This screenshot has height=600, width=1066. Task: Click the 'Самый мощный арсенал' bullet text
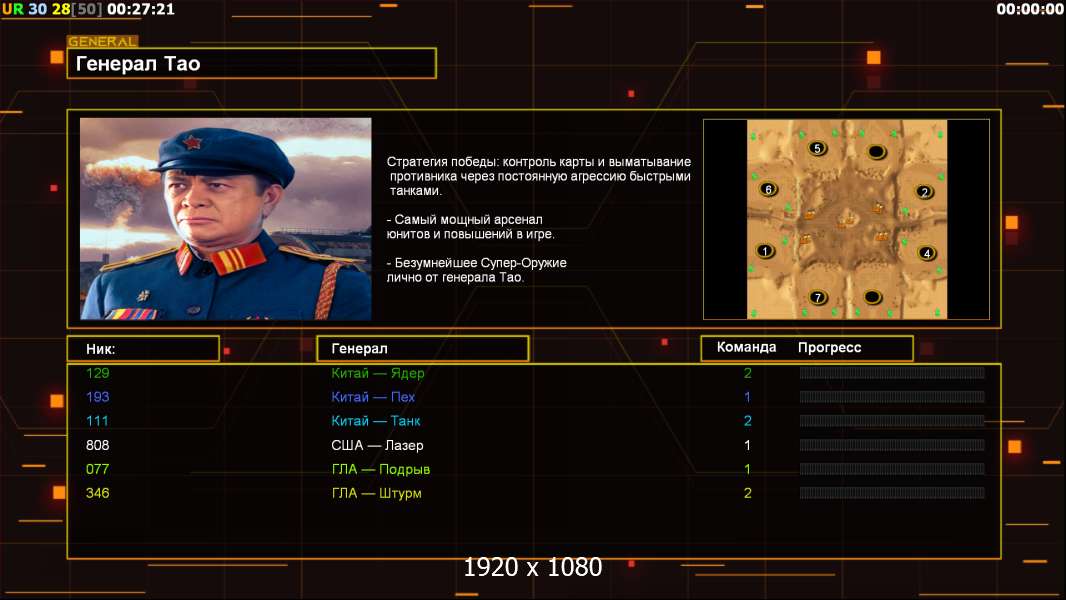click(x=470, y=227)
